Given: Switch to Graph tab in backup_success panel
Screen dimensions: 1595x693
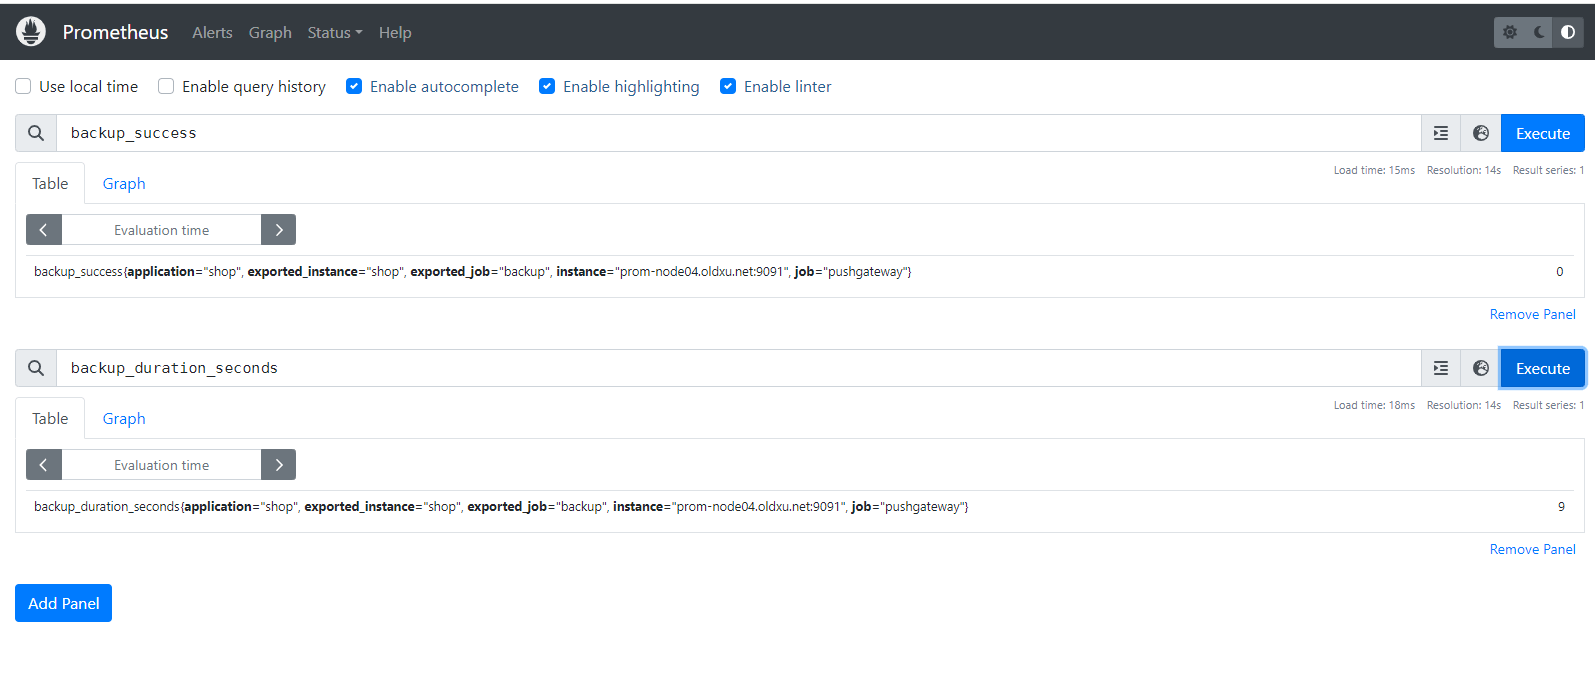Looking at the screenshot, I should pos(124,184).
